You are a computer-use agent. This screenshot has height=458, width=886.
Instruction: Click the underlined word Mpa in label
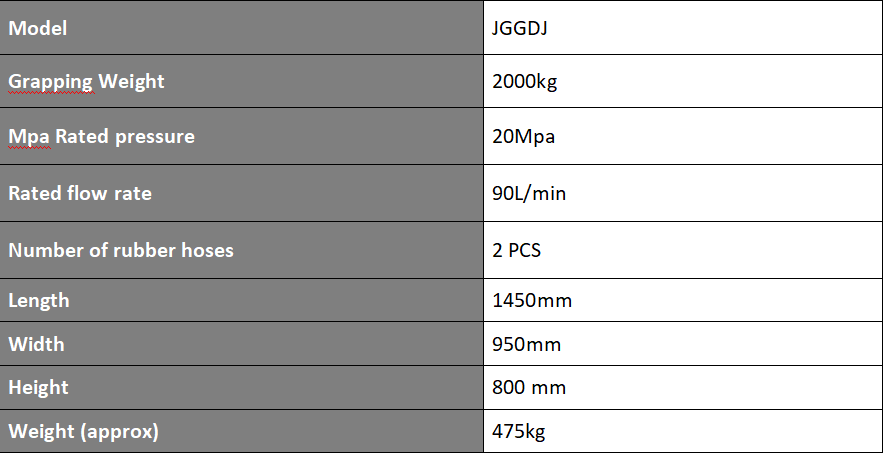point(29,137)
